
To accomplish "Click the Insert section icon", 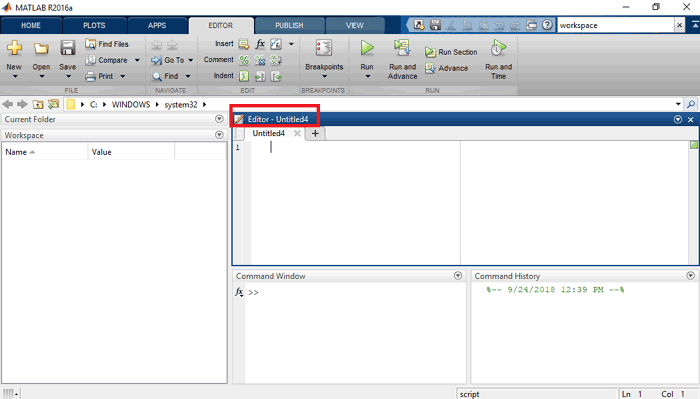I will pos(244,44).
